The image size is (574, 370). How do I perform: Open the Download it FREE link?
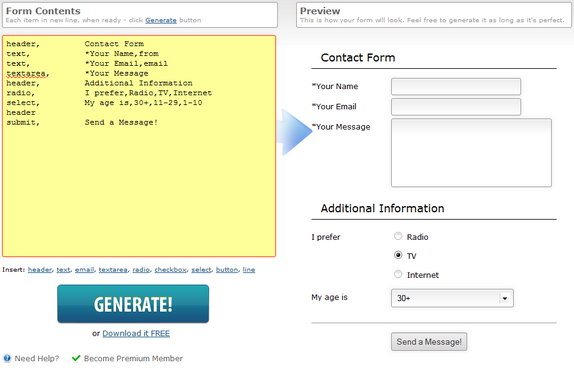click(x=136, y=333)
